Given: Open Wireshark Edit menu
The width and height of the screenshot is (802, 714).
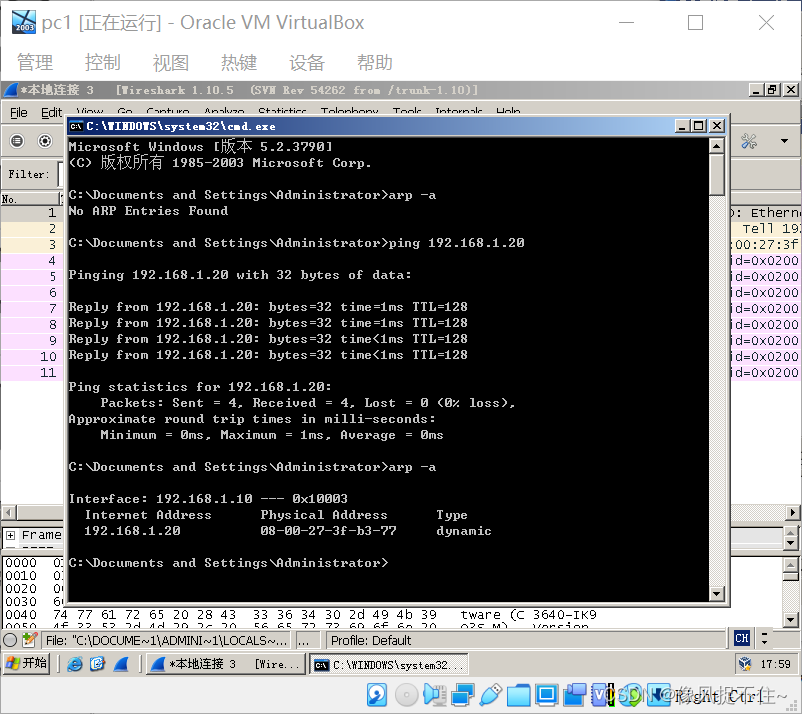Looking at the screenshot, I should coord(52,112).
